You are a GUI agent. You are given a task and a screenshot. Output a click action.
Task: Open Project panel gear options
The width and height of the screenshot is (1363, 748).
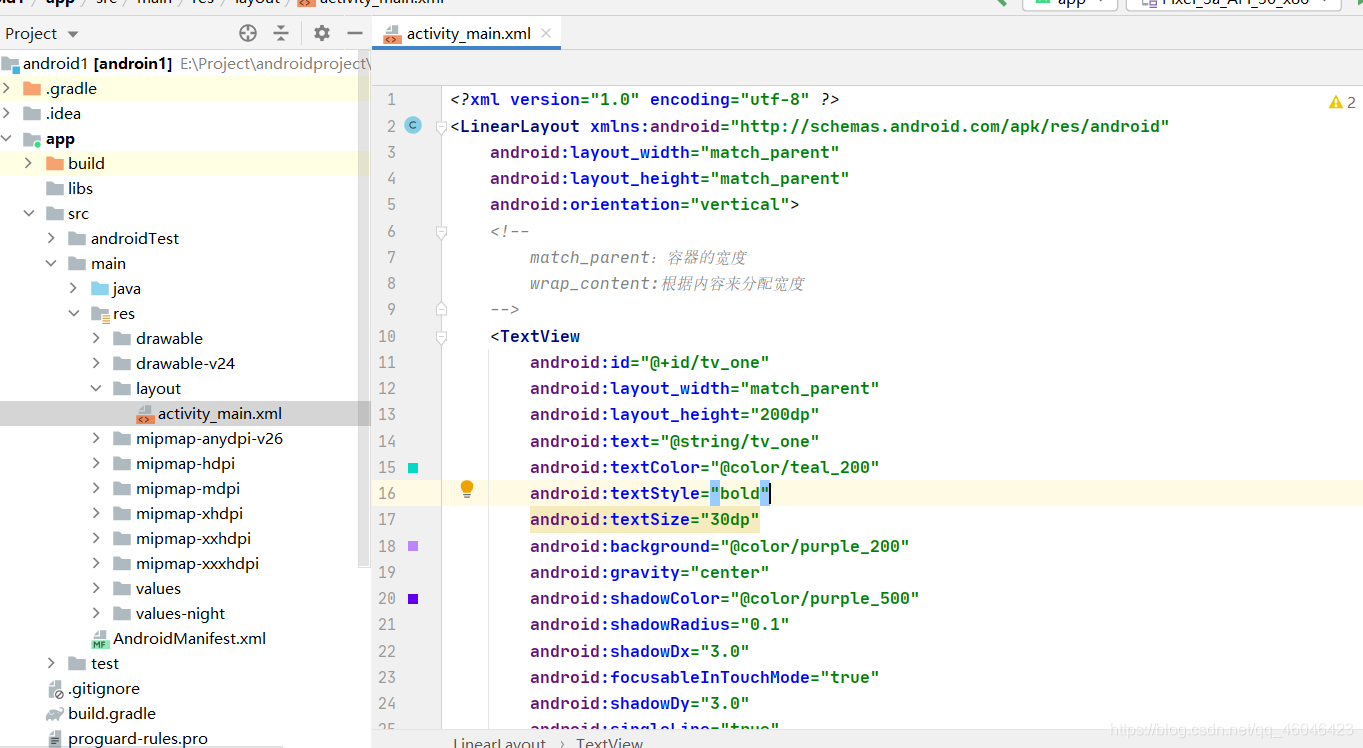pos(321,33)
